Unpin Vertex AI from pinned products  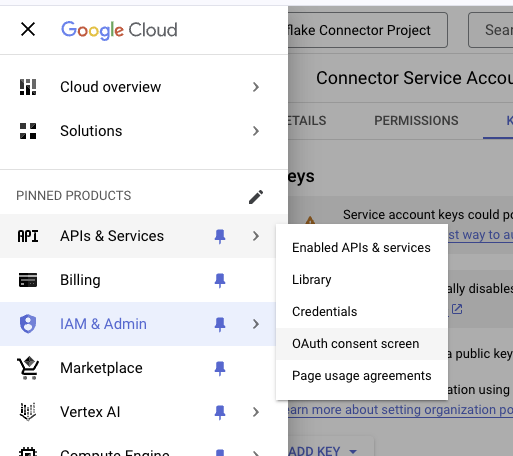(220, 412)
